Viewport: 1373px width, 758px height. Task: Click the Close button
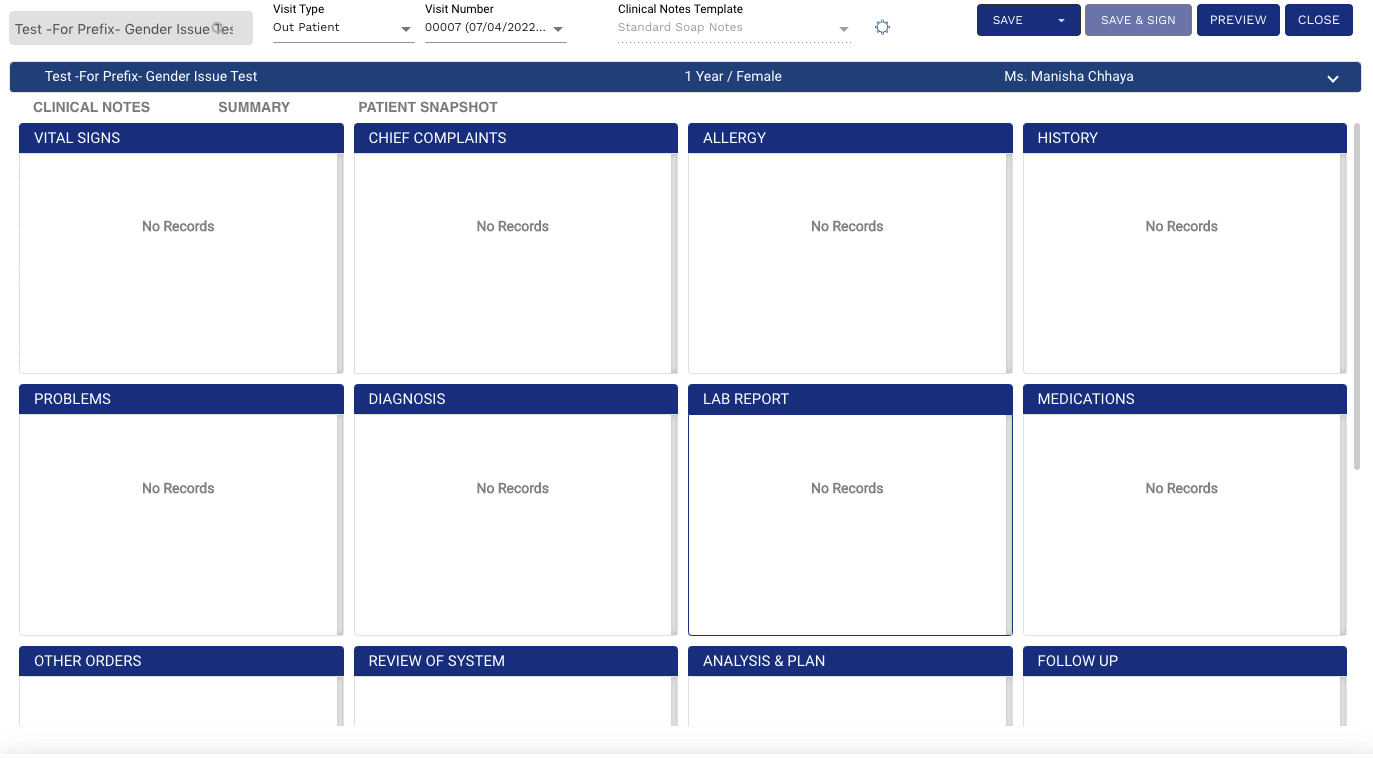coord(1318,20)
